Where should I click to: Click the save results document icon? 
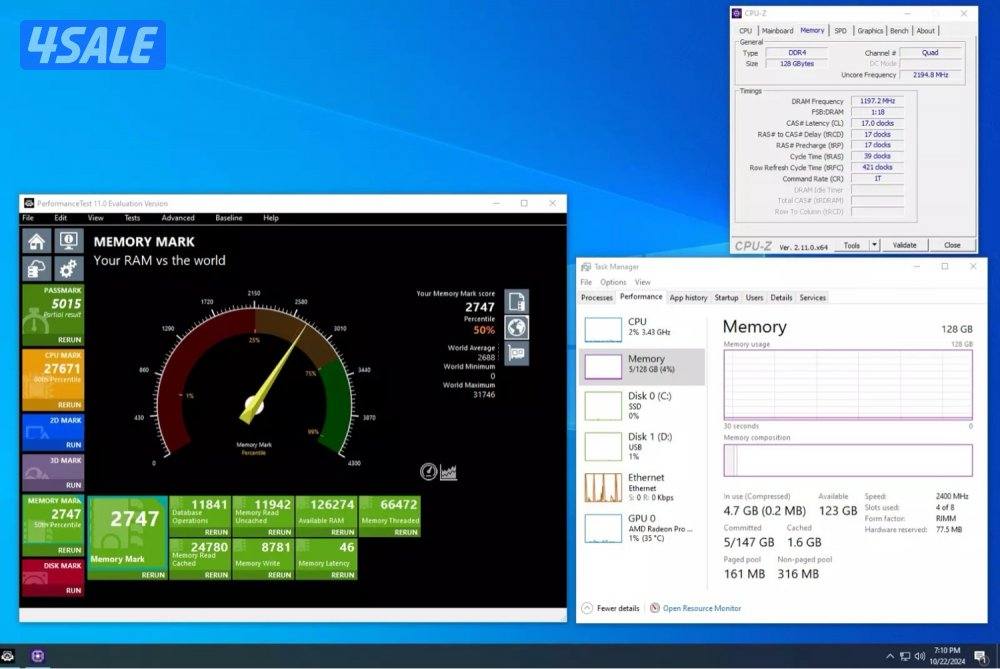coord(516,301)
